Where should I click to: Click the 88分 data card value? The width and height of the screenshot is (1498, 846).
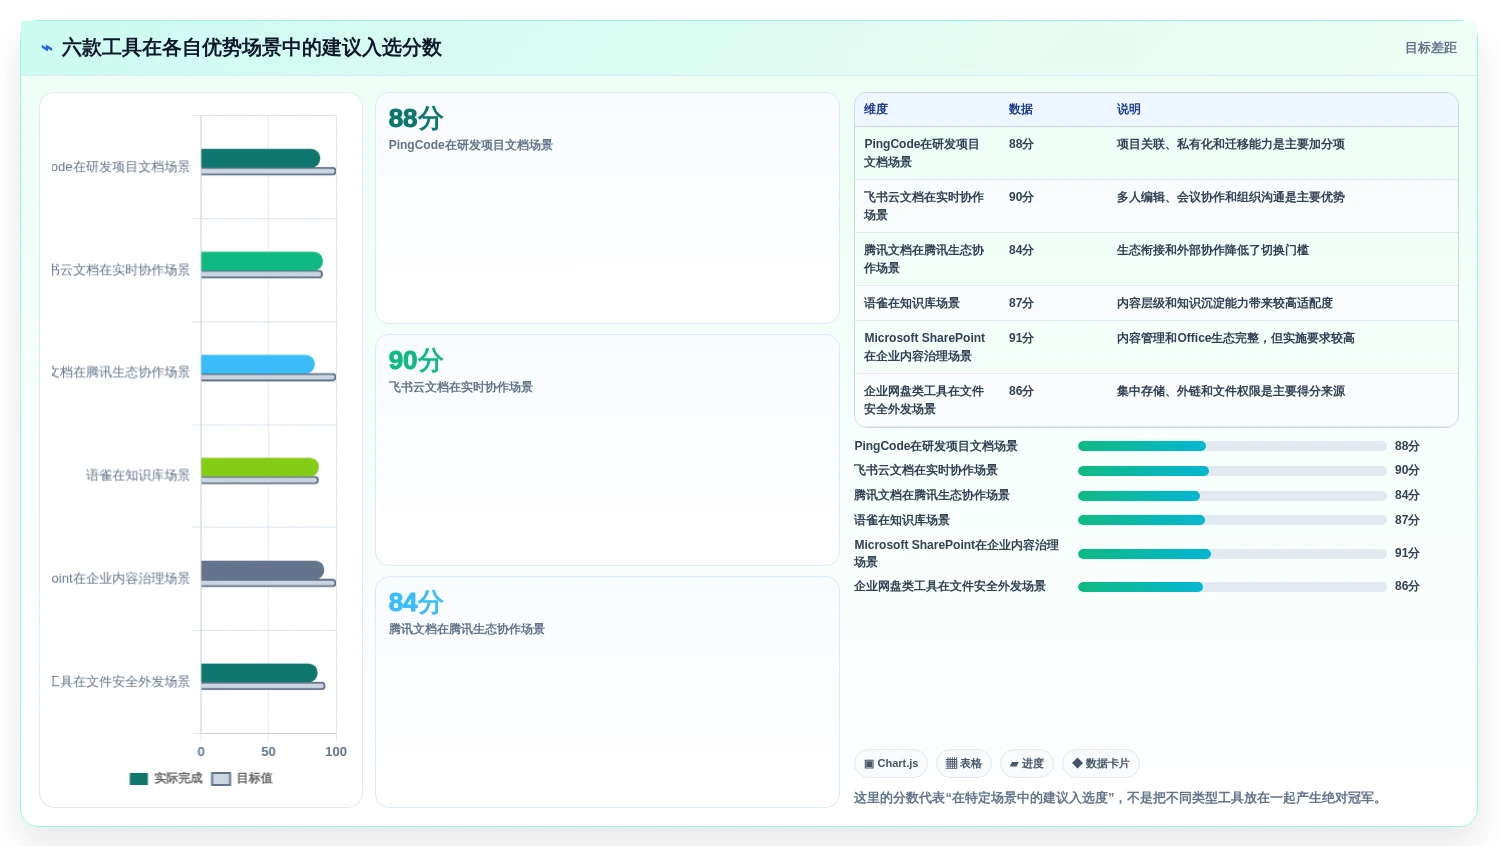416,119
